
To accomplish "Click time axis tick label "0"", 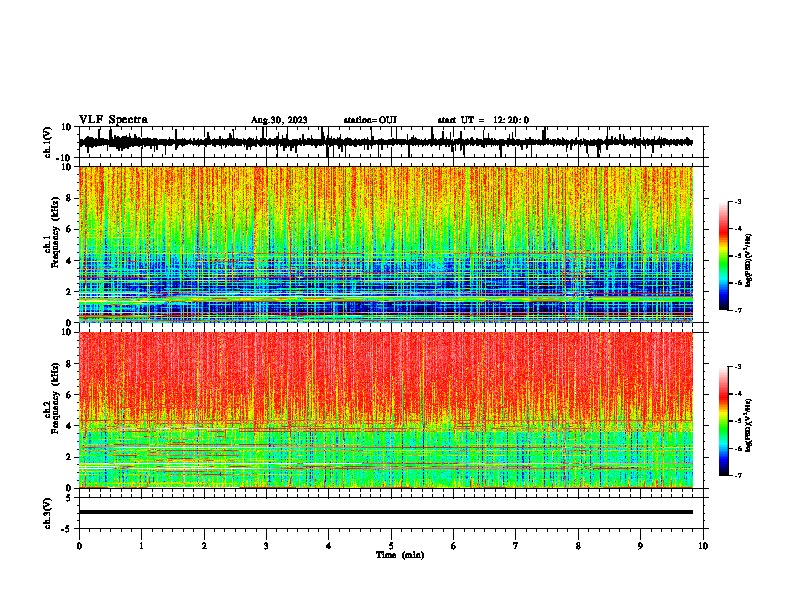I will coord(79,546).
